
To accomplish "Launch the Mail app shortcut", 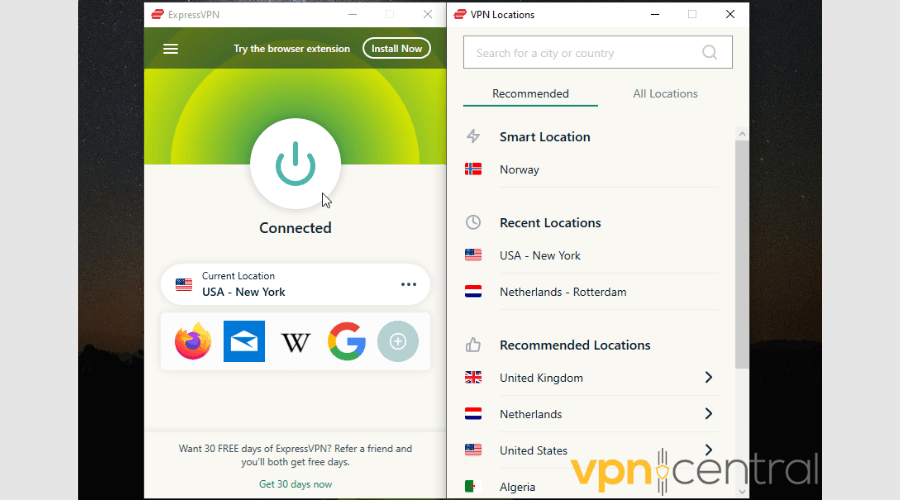I will (x=244, y=341).
